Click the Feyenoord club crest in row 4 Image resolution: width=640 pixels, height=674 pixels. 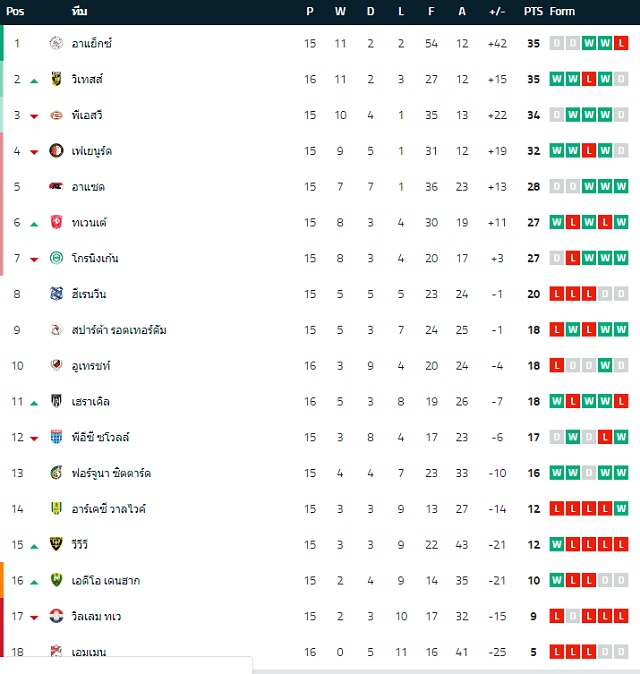point(56,151)
